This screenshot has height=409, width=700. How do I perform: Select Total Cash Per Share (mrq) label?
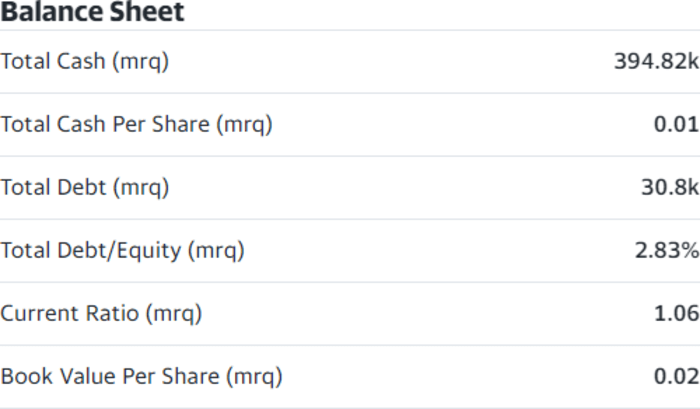coord(137,124)
